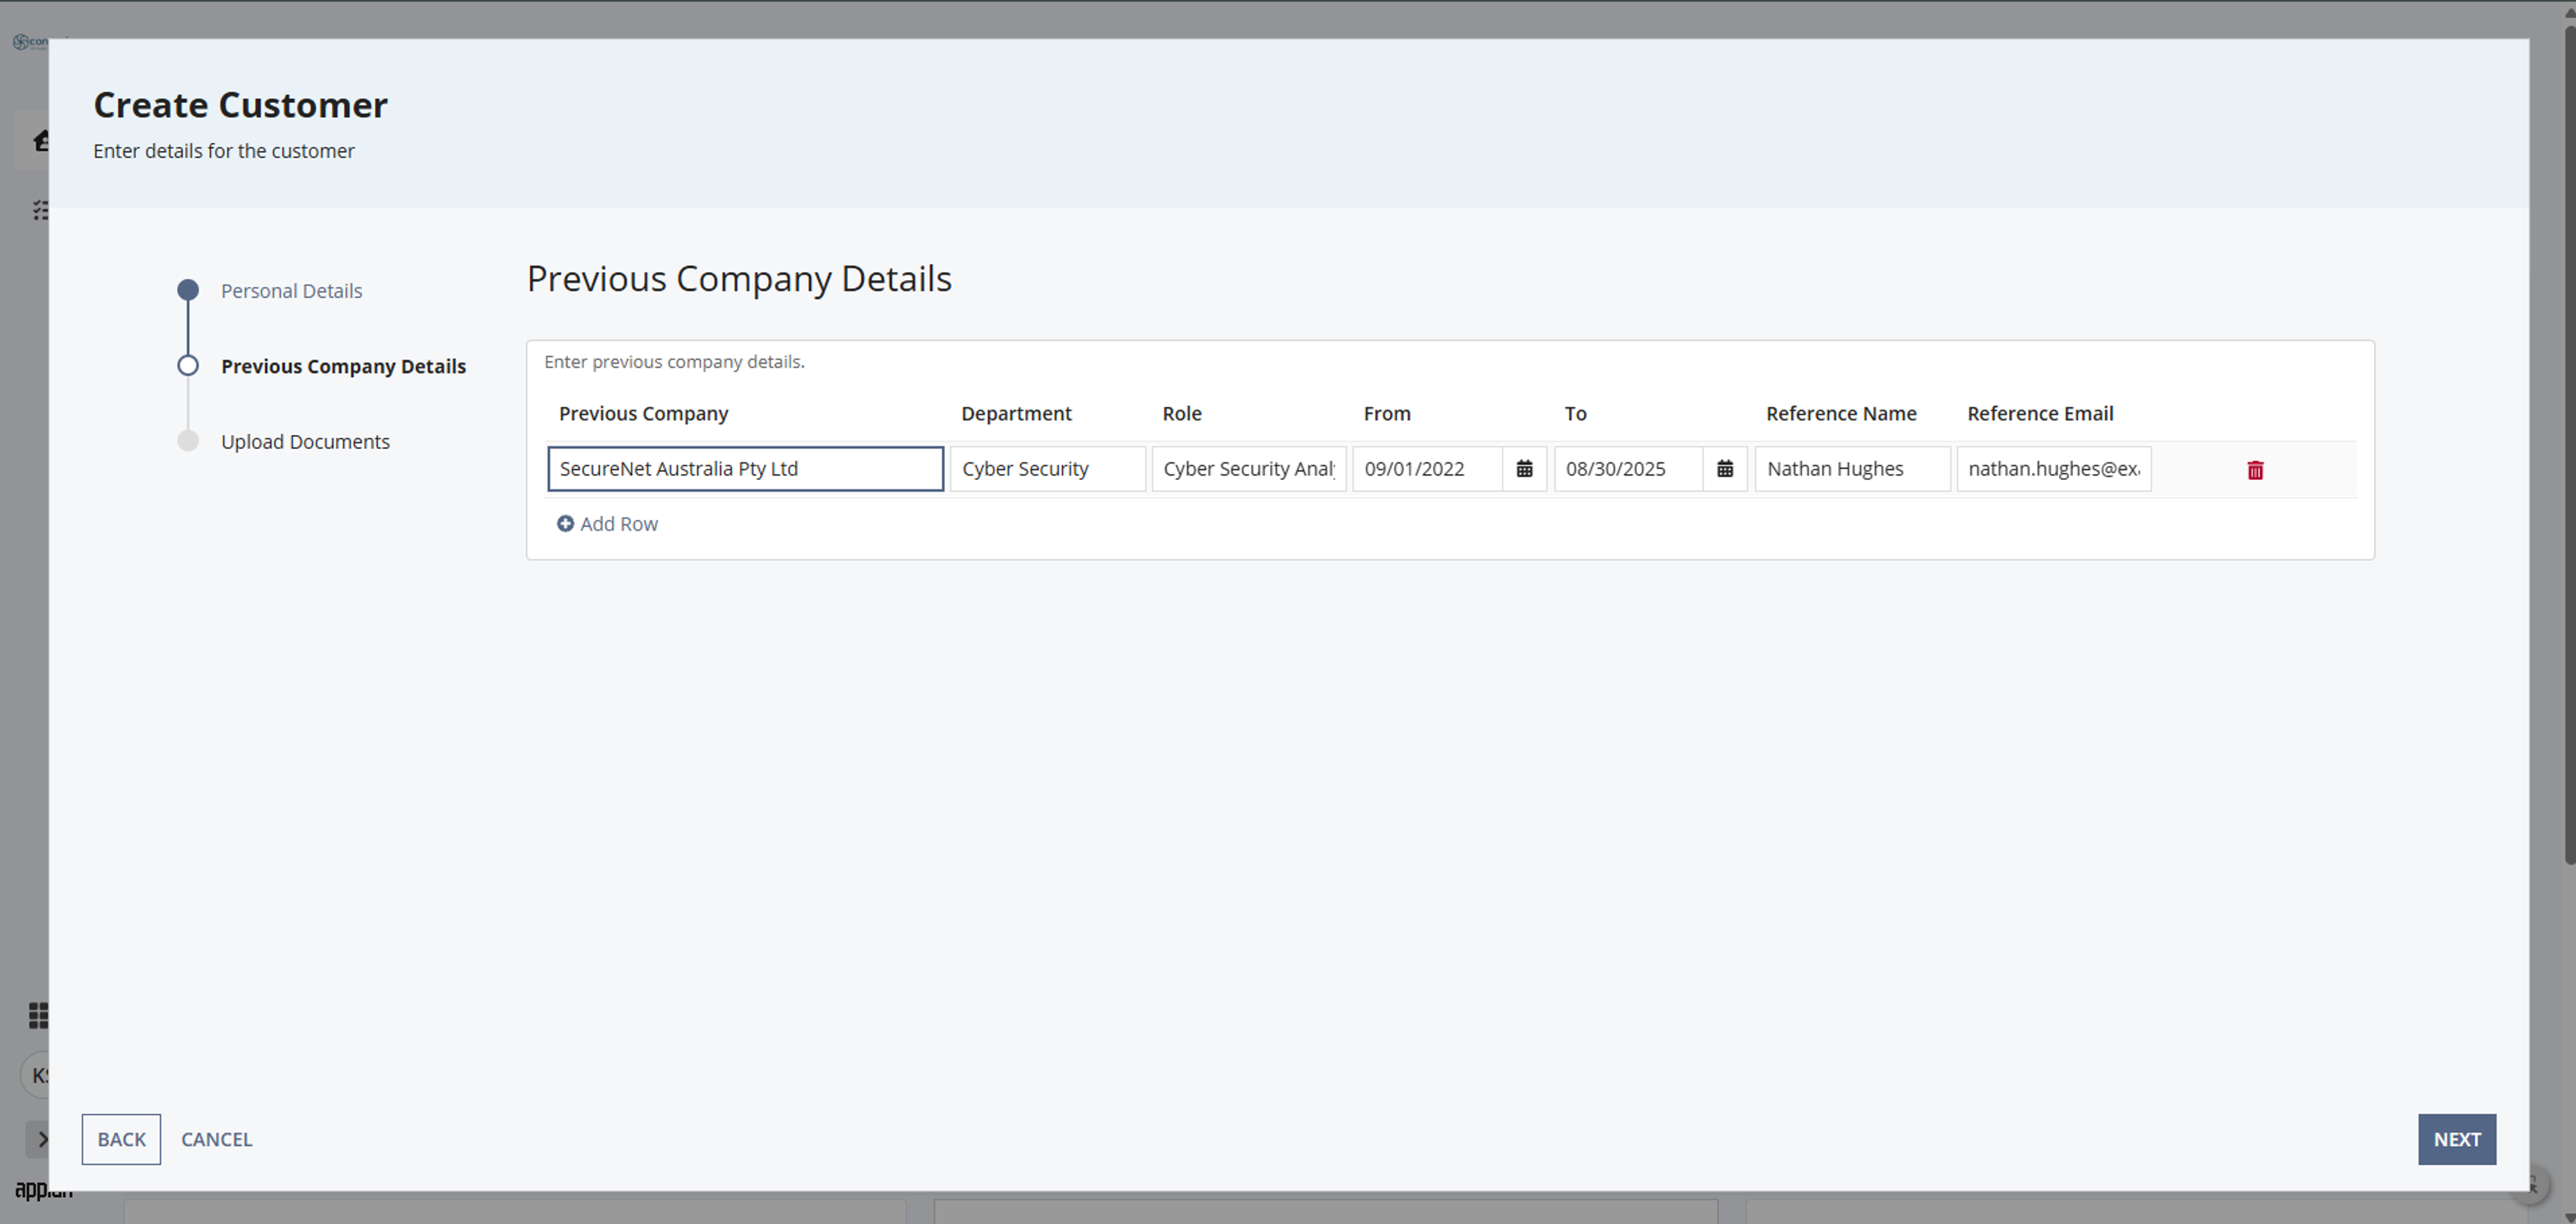Image resolution: width=2576 pixels, height=1224 pixels.
Task: Go to the Personal Details step
Action: click(291, 291)
